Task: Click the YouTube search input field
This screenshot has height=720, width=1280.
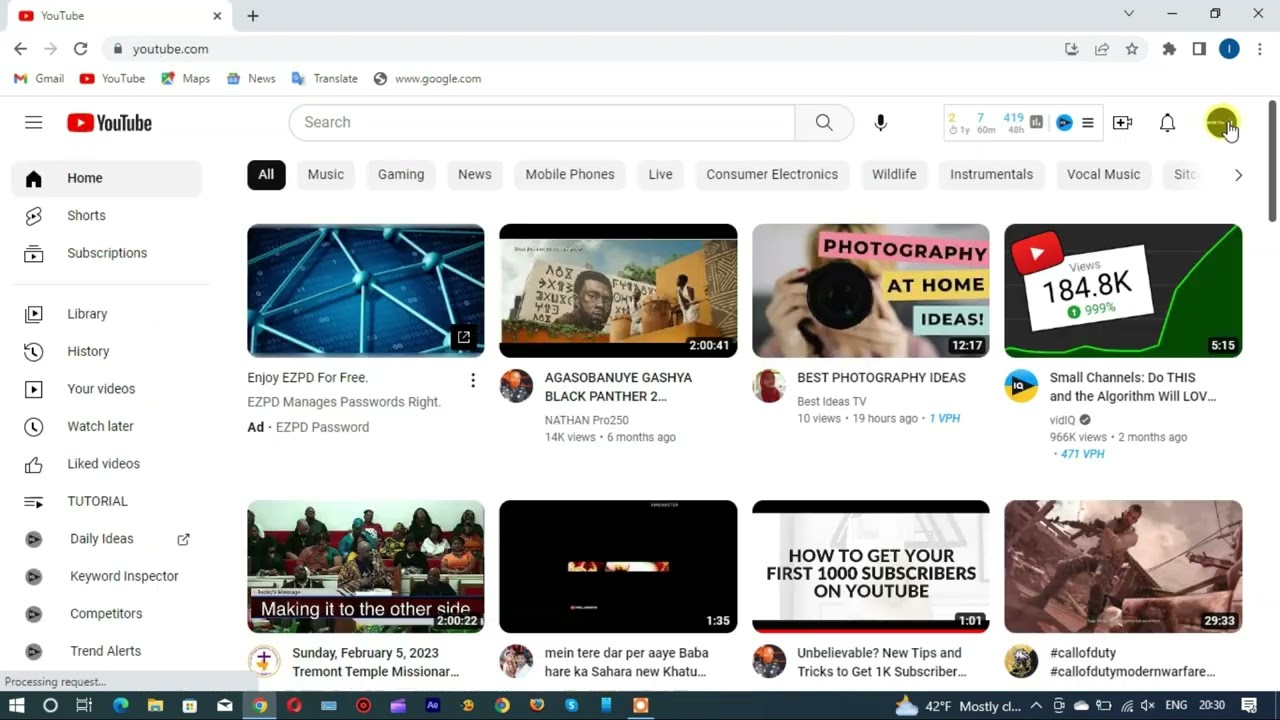Action: [542, 122]
